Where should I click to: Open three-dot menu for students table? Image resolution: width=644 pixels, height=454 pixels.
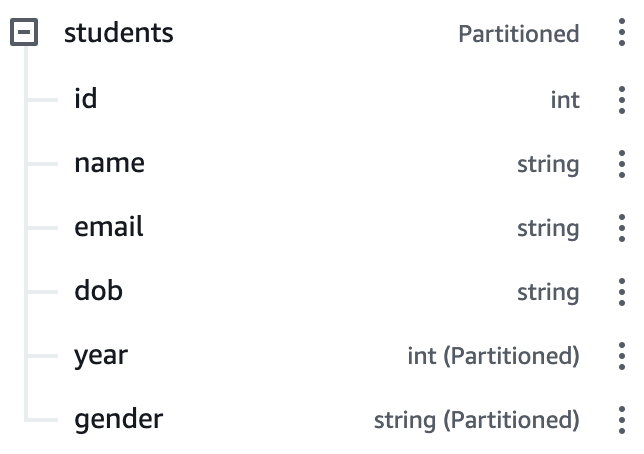pyautogui.click(x=622, y=34)
